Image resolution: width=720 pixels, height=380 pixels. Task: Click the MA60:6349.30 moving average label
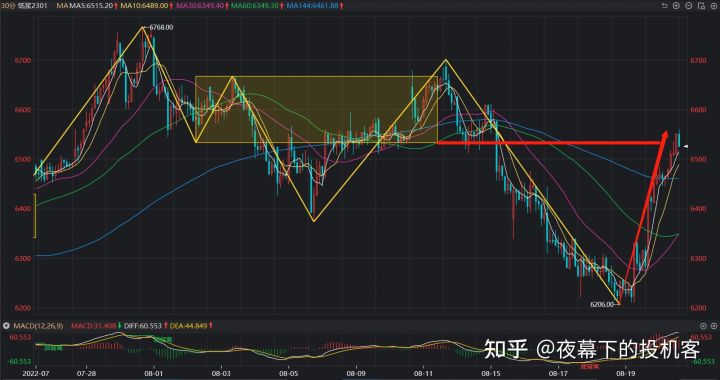254,6
